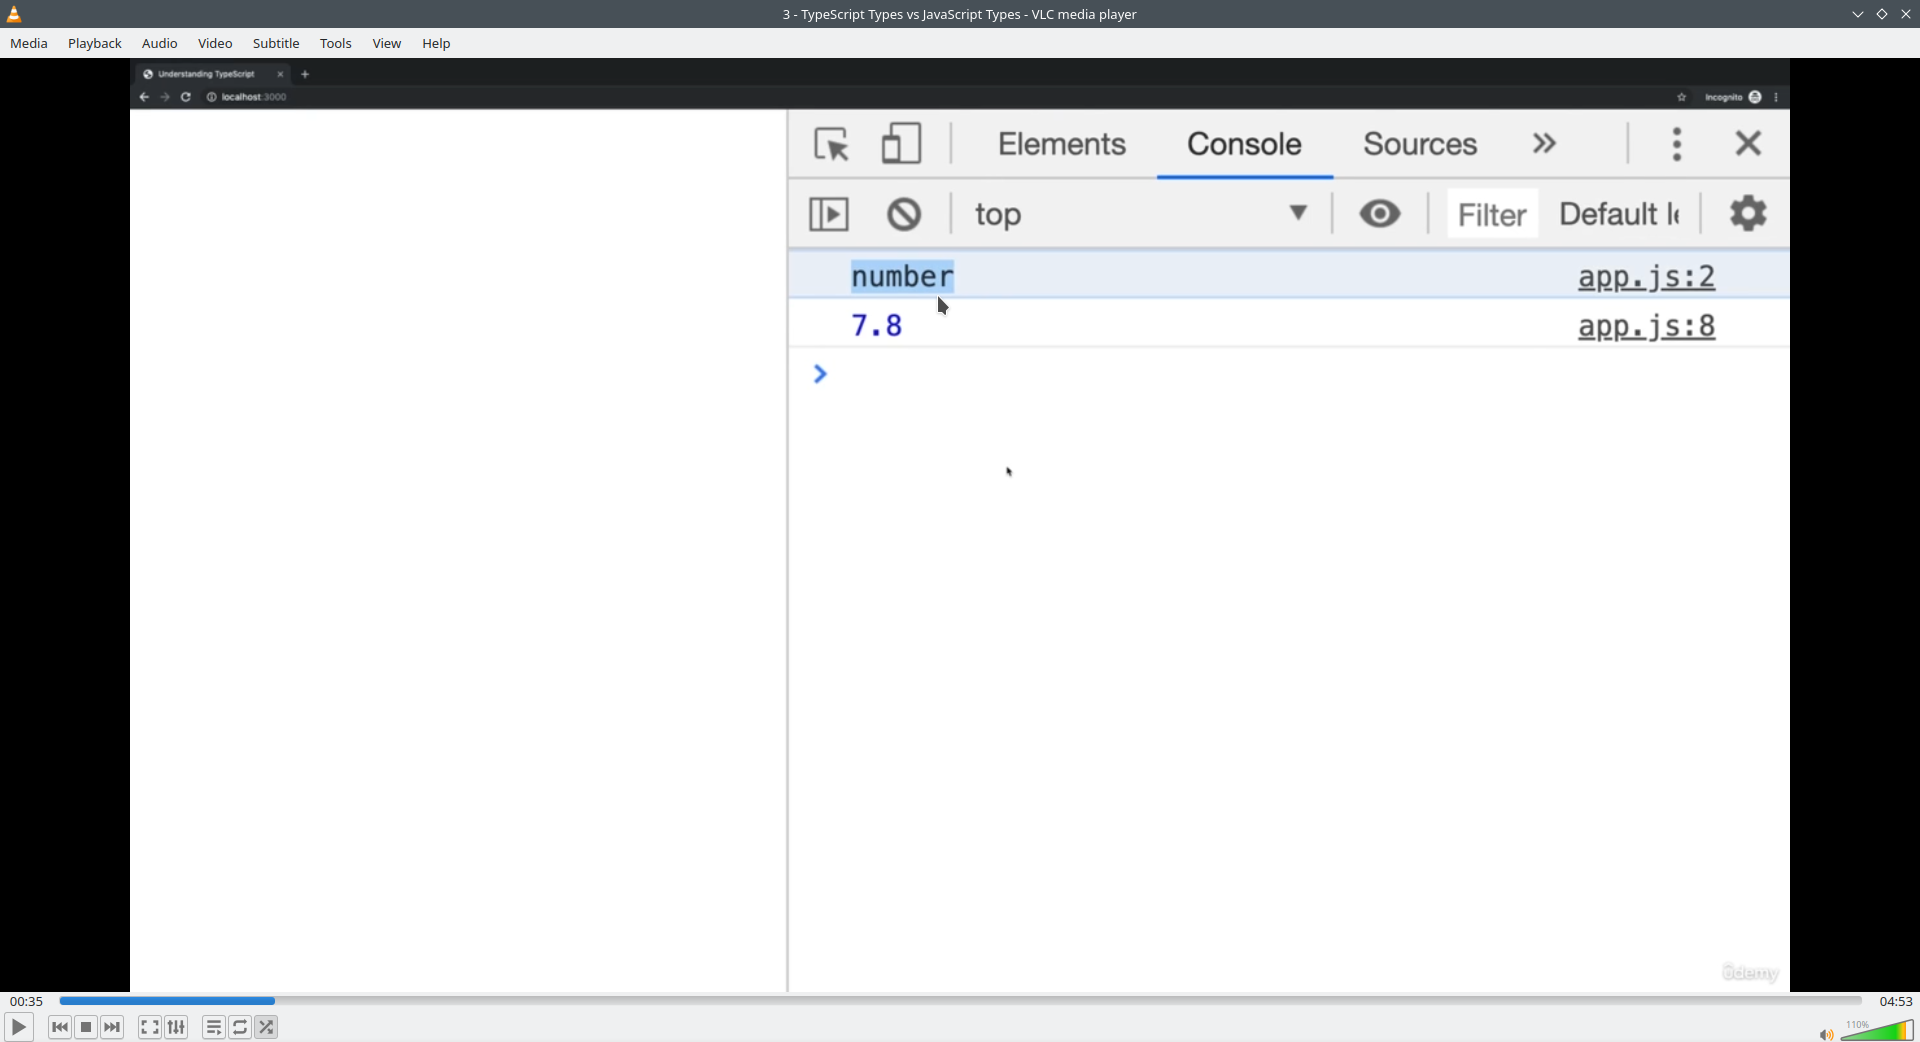Select the inspect element cursor icon
This screenshot has width=1920, height=1042.
pos(832,144)
